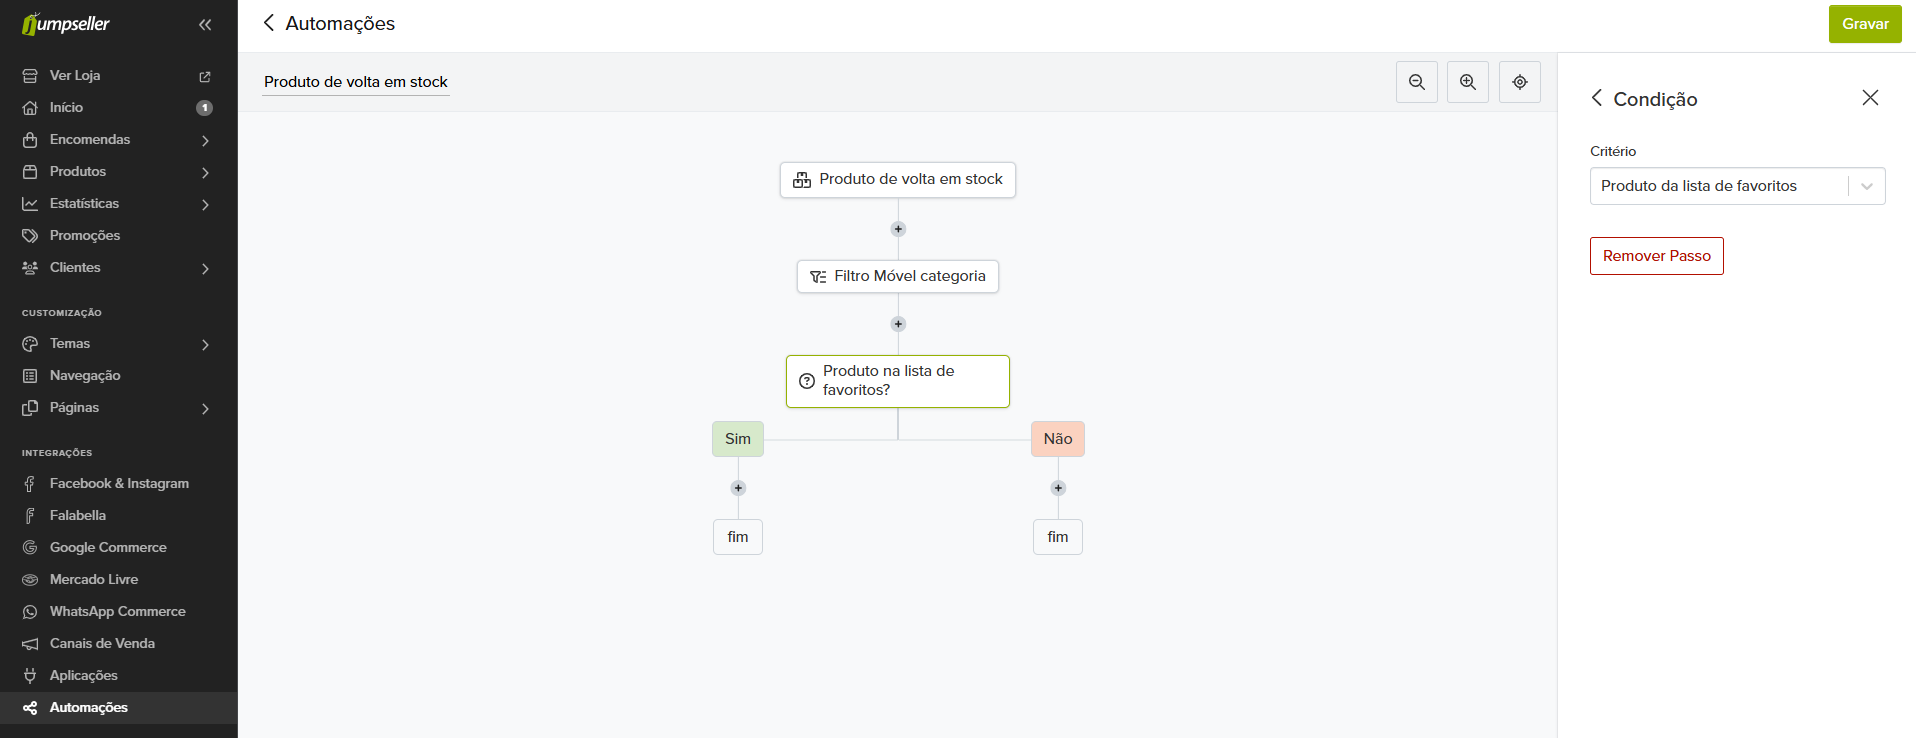Go back from the Condição panel
Viewport: 1916px width, 738px height.
coord(1597,98)
